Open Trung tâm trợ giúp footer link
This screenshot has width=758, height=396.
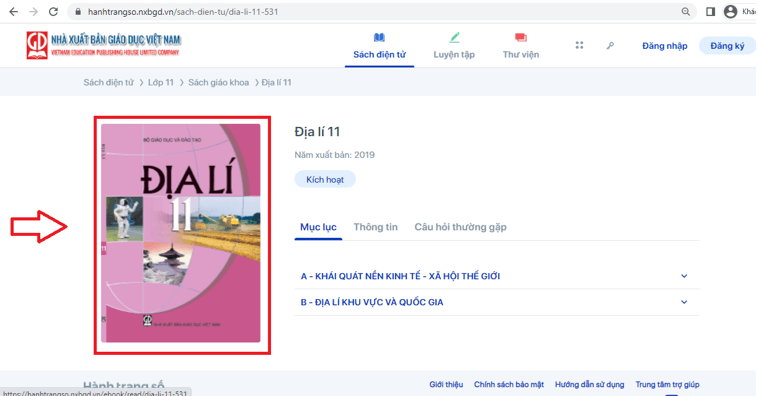[667, 384]
